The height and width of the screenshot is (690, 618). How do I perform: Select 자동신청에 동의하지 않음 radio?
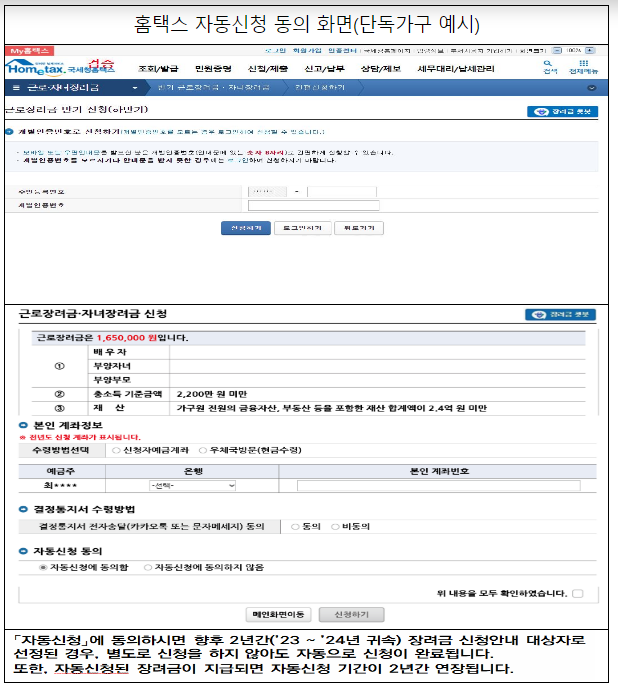coord(148,568)
